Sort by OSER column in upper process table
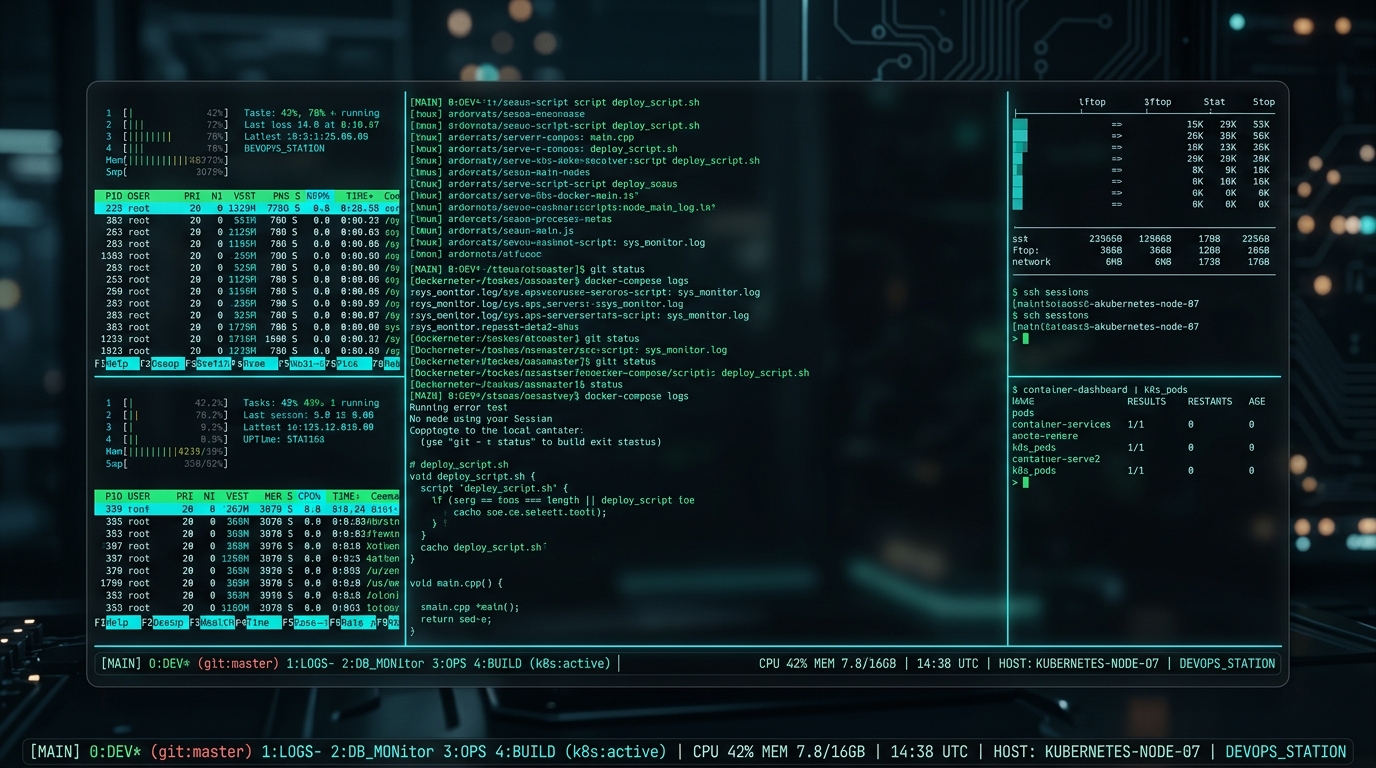Image resolution: width=1376 pixels, height=768 pixels. (139, 196)
